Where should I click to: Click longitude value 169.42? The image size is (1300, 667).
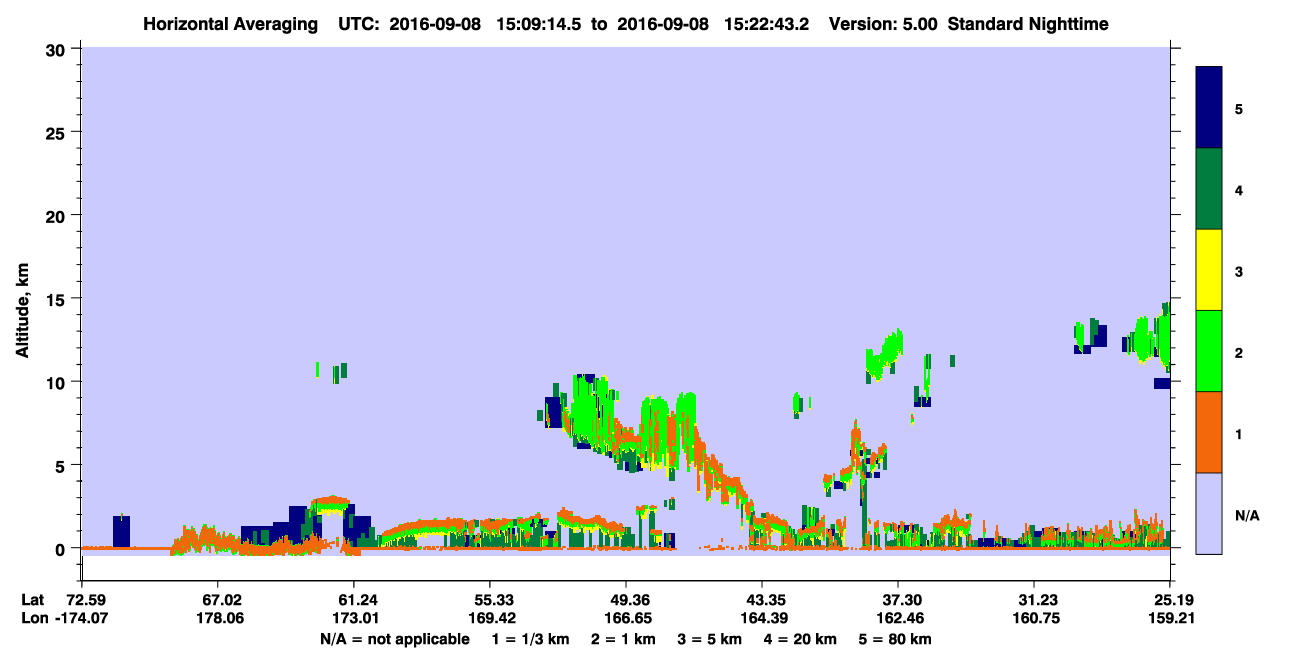pos(490,618)
